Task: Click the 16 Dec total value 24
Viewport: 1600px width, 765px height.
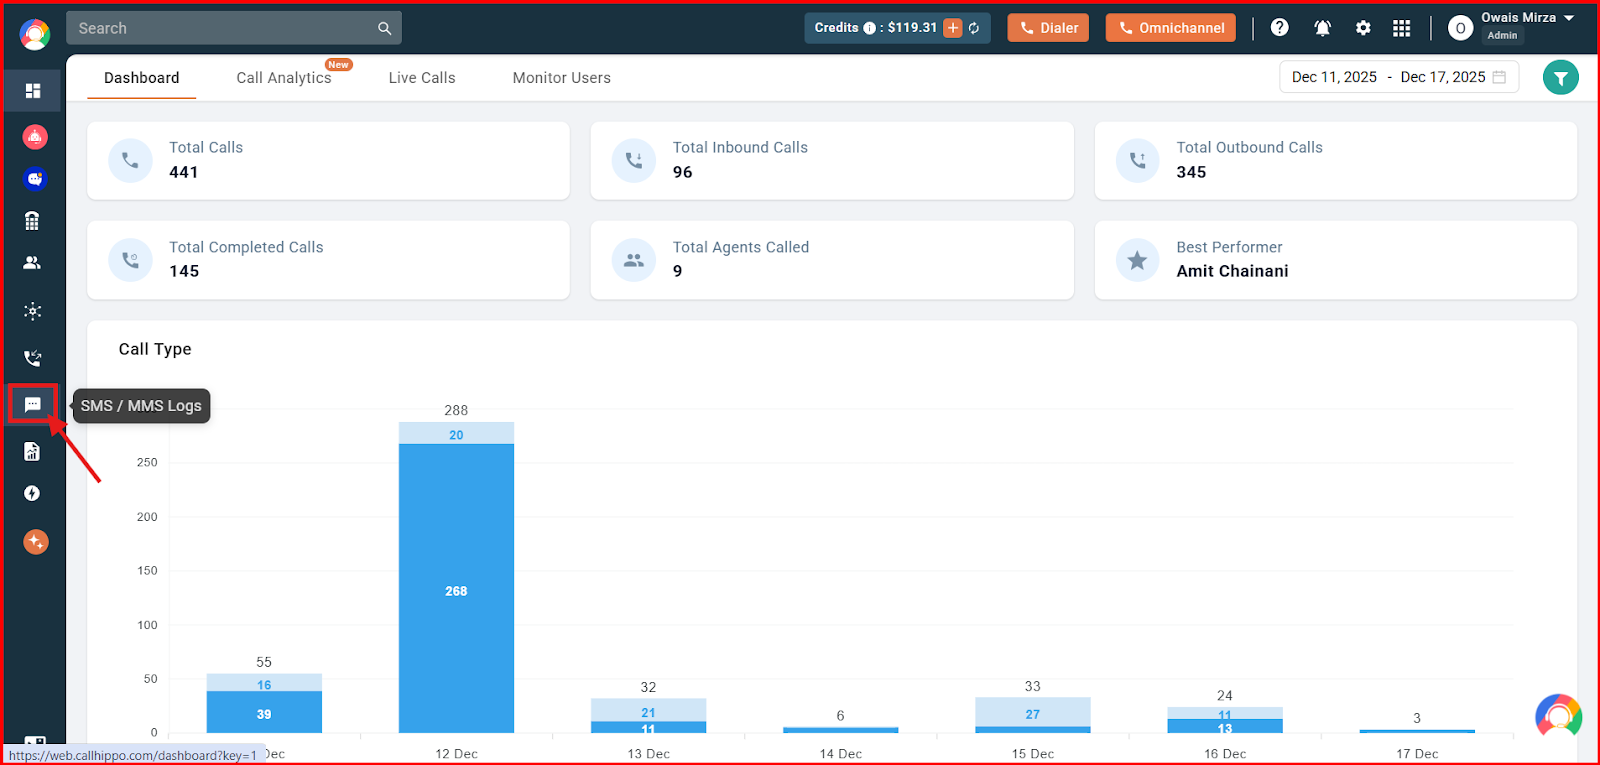Action: tap(1225, 696)
